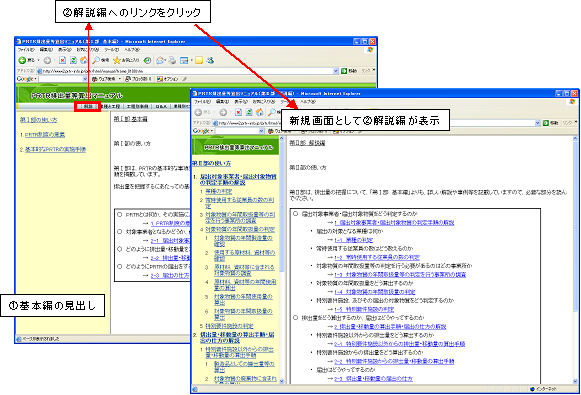Image resolution: width=581 pixels, height=395 pixels.
Task: Click Search magnifier in front IE toolbar
Action: point(272,112)
